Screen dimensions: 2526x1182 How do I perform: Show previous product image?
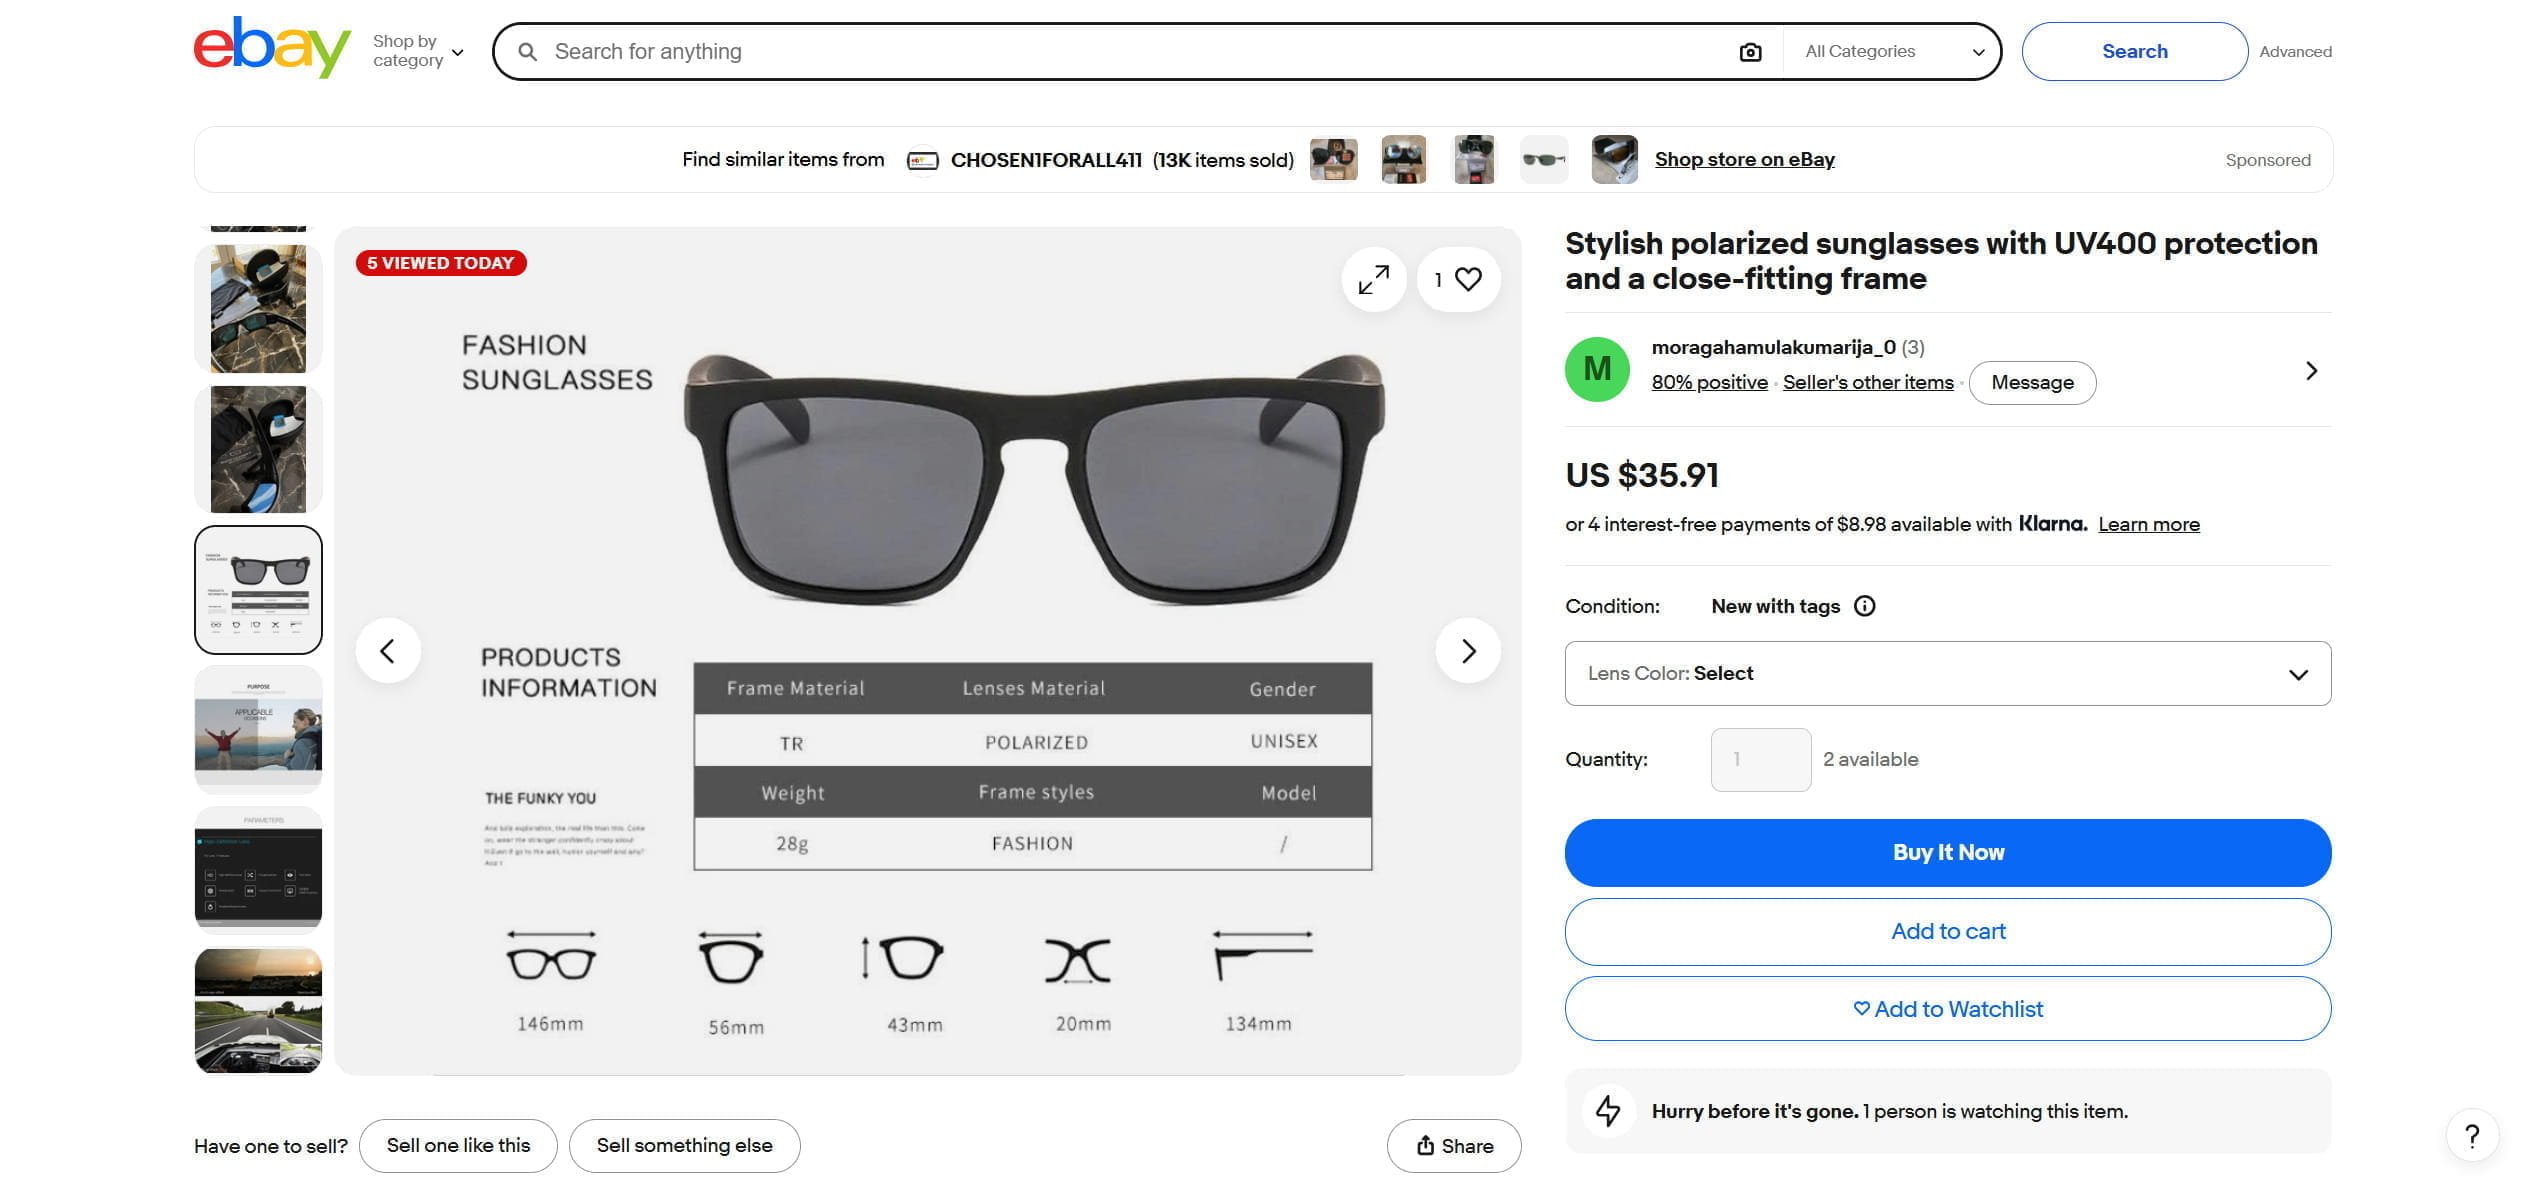(x=388, y=651)
